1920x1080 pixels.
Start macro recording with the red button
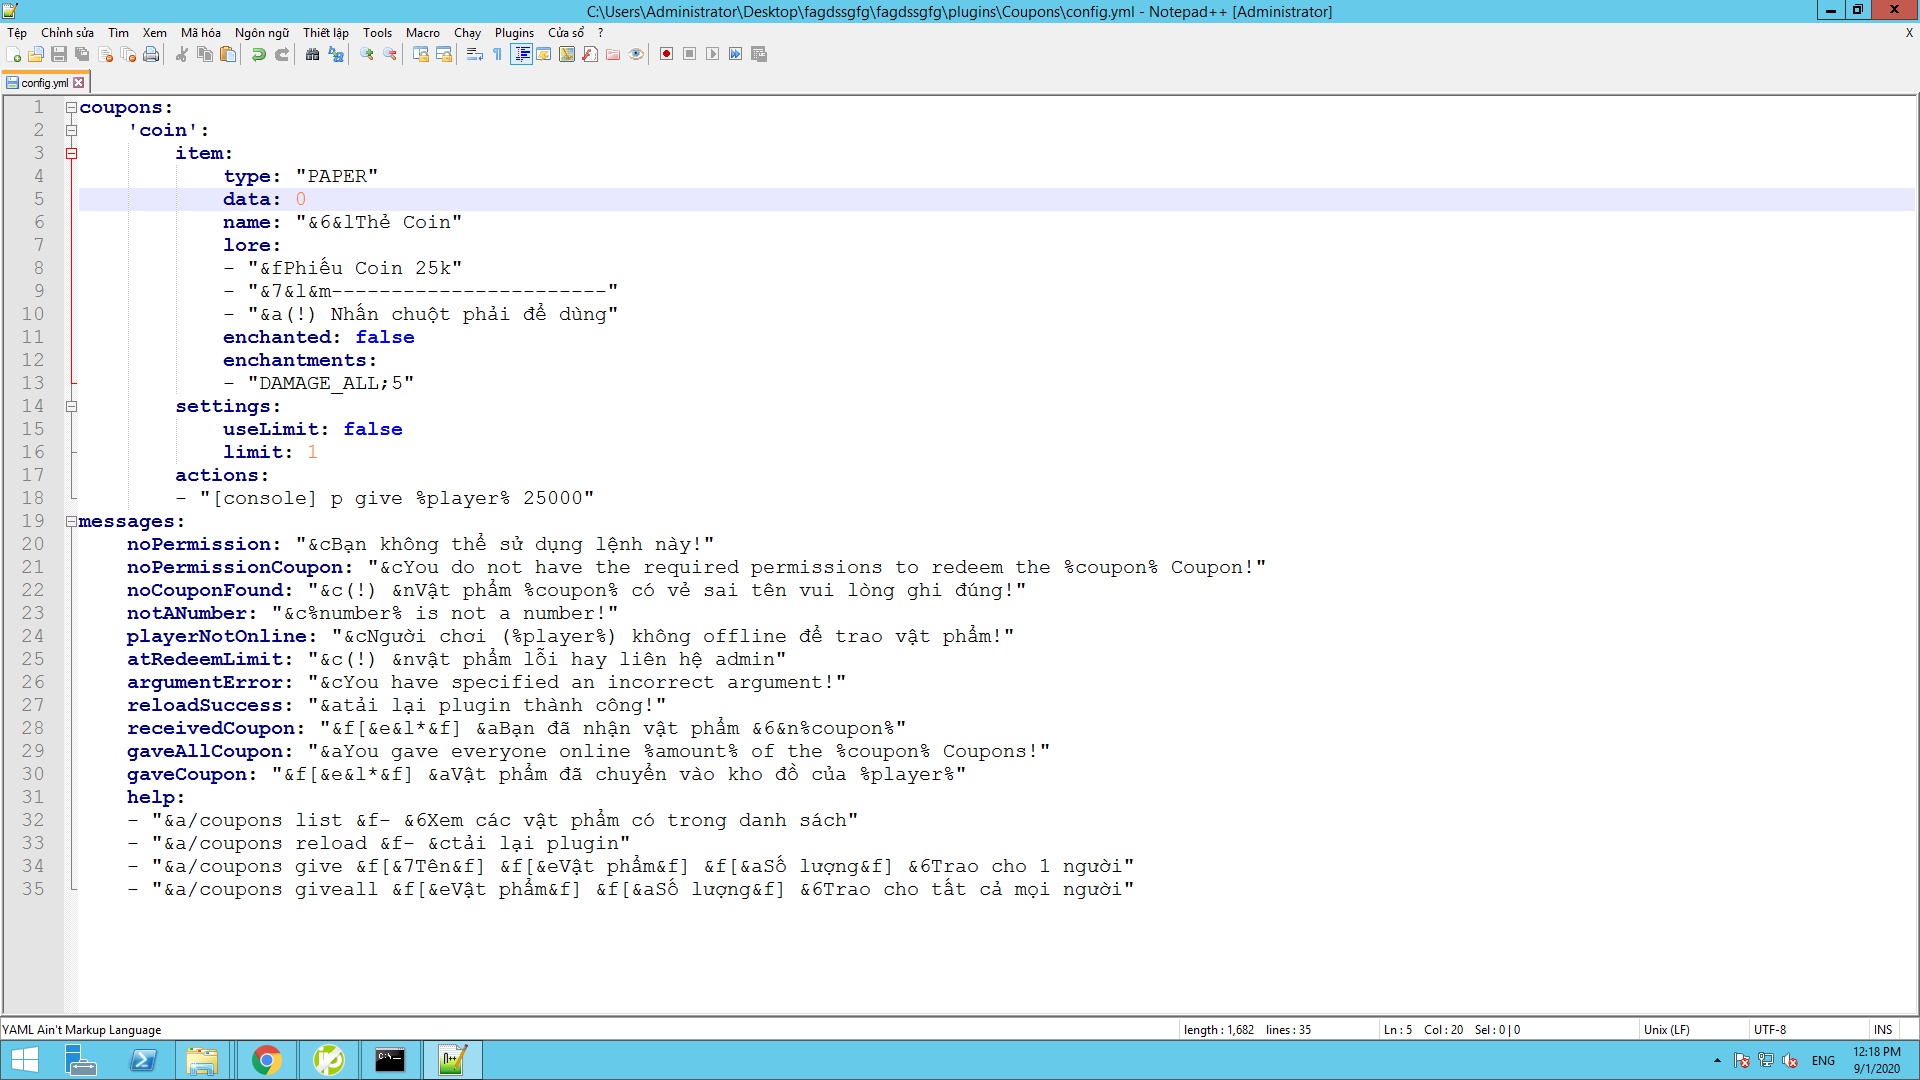click(666, 54)
